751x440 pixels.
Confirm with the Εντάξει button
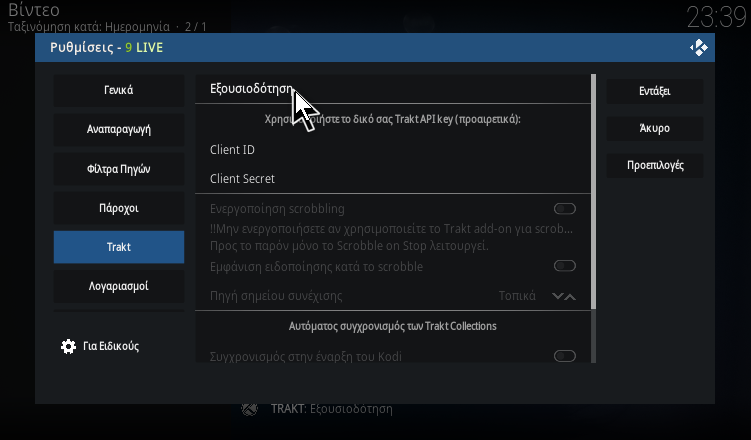[x=655, y=91]
